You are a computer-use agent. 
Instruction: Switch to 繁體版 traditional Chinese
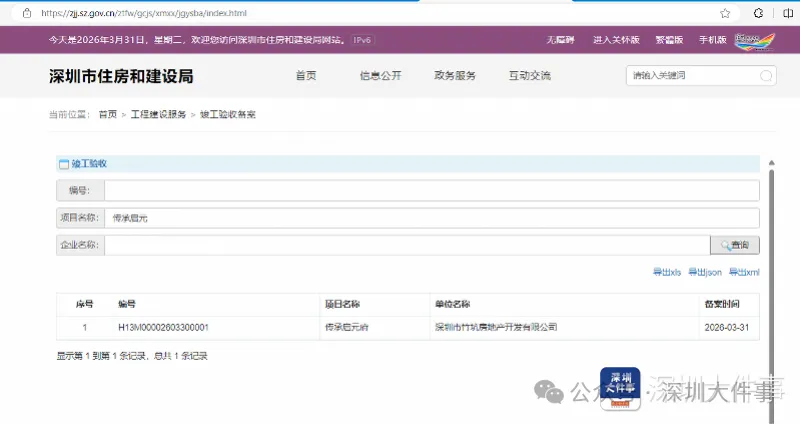pyautogui.click(x=669, y=40)
